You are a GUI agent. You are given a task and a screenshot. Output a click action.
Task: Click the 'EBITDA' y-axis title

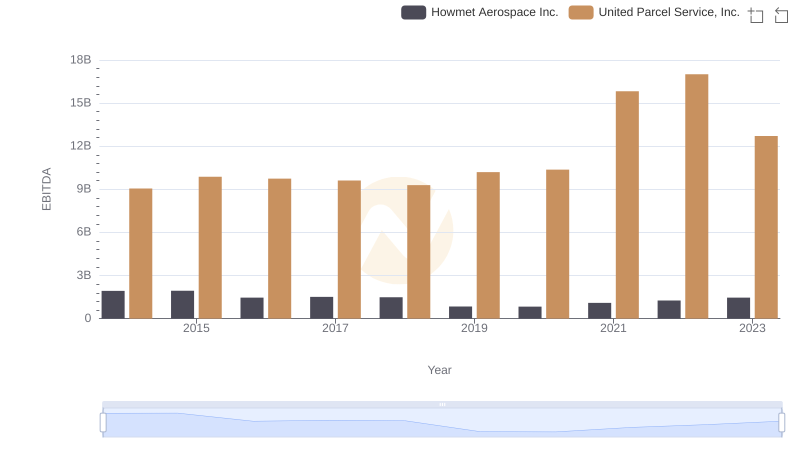point(46,189)
